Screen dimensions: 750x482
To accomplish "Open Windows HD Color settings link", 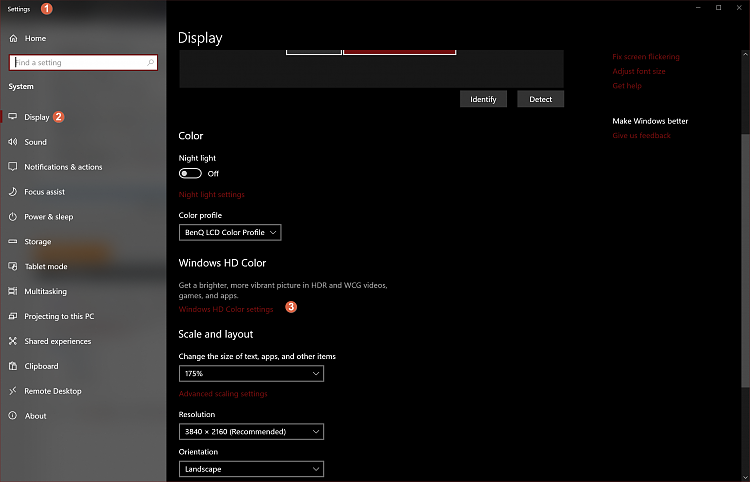I will tap(226, 309).
